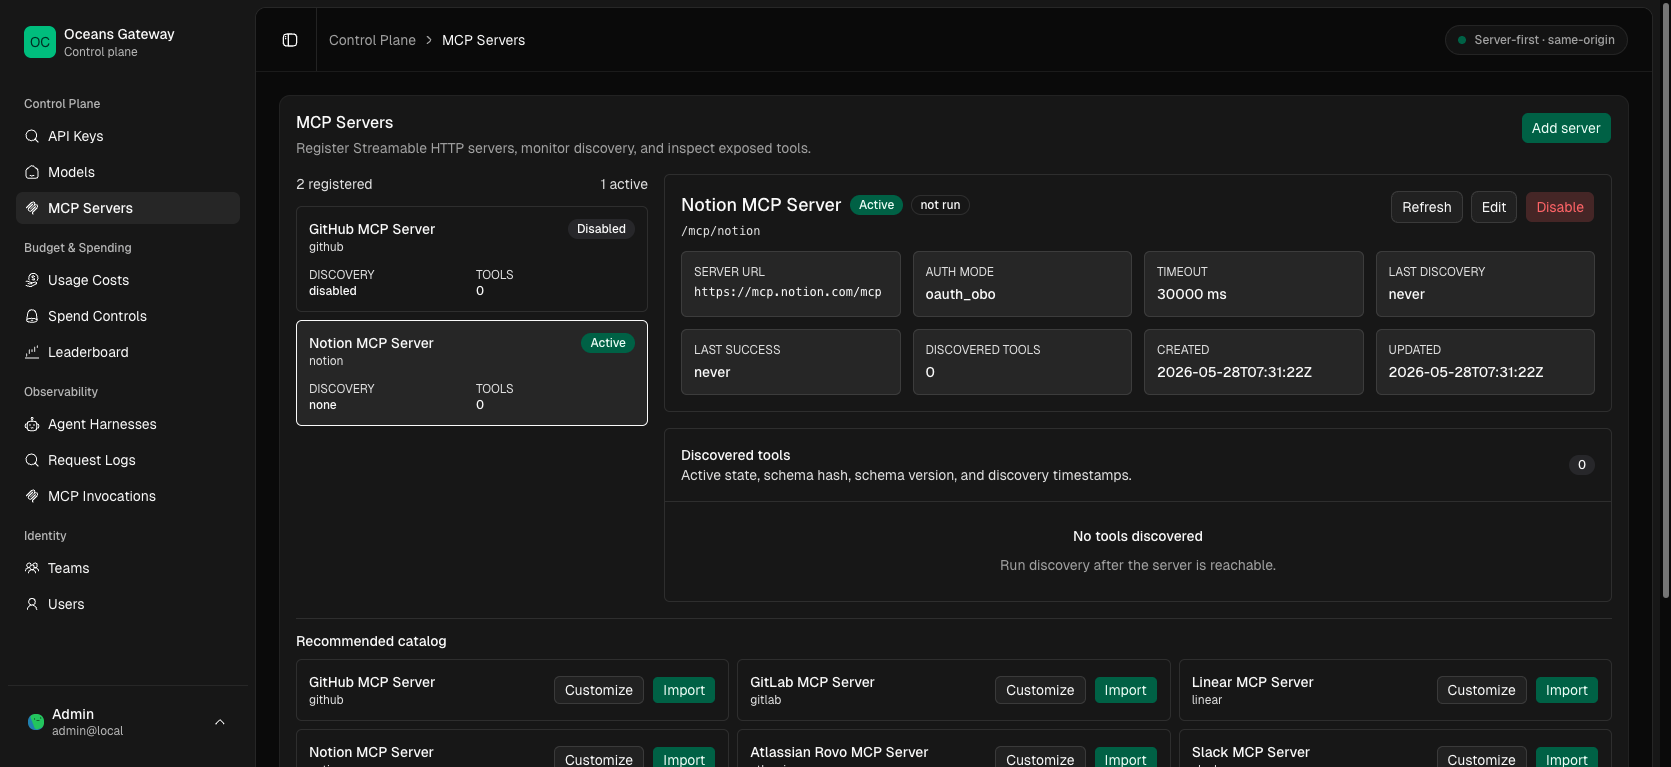The height and width of the screenshot is (767, 1671).
Task: Click the Created timestamp value
Action: 1234,372
